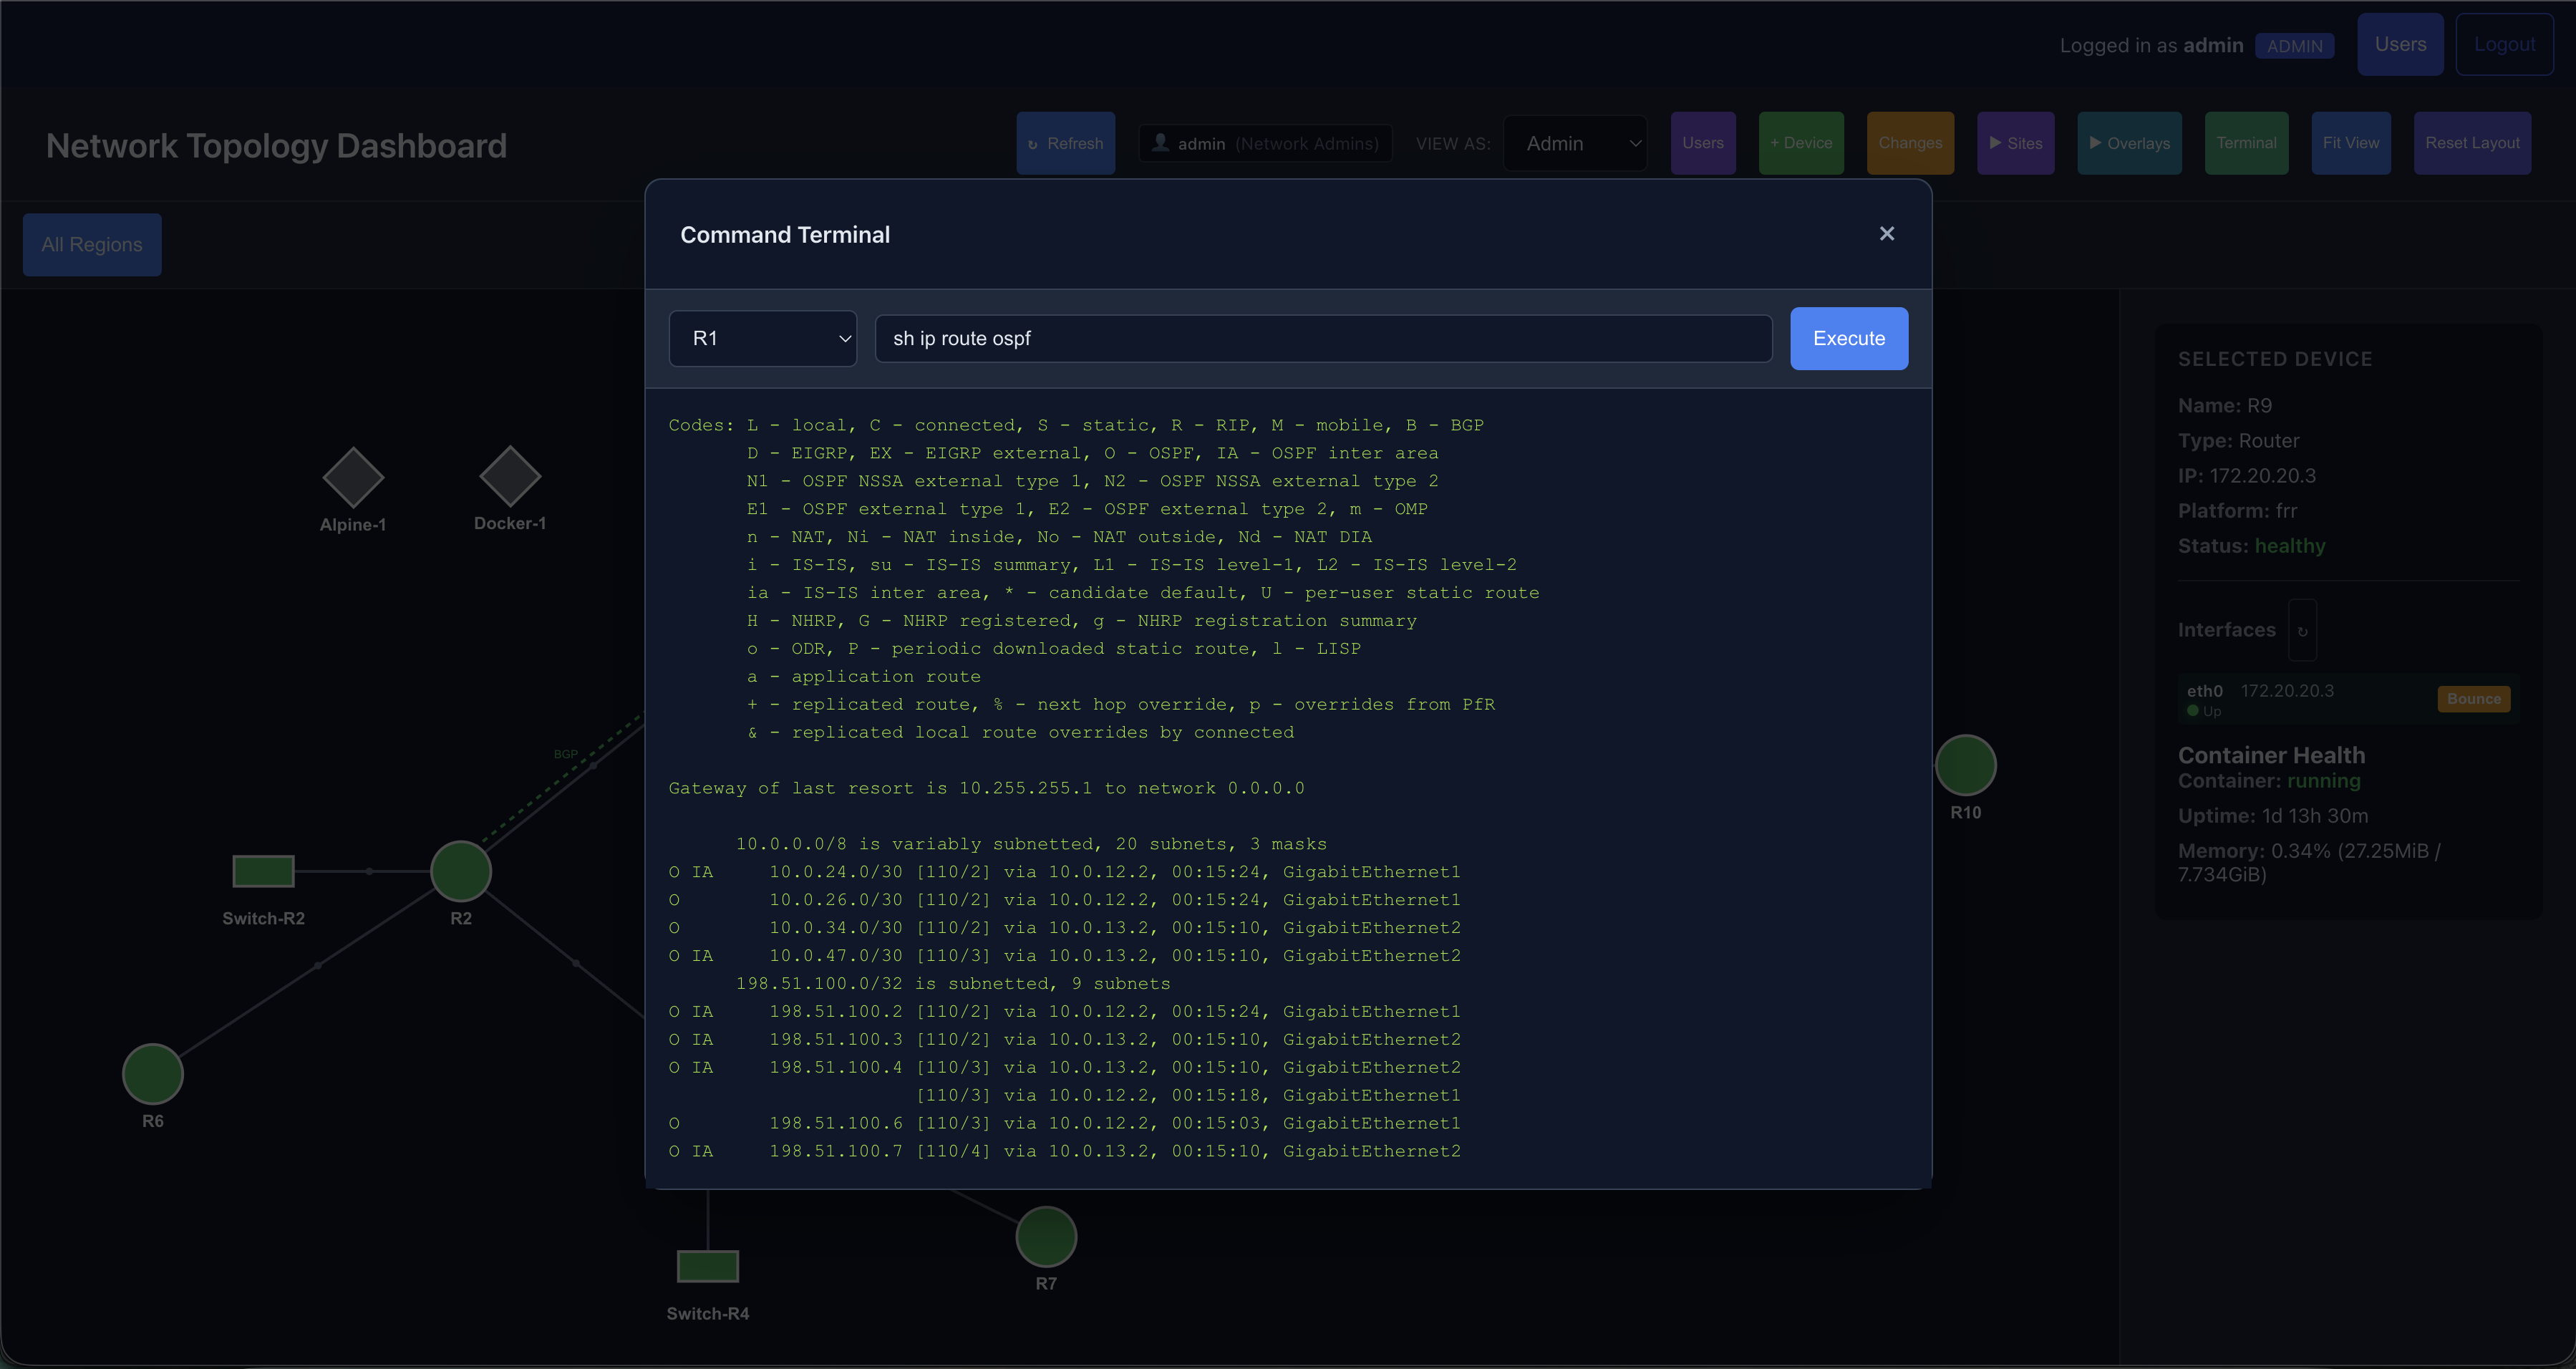The image size is (2576, 1369).
Task: Open the R1 device dropdown in terminal
Action: click(762, 338)
